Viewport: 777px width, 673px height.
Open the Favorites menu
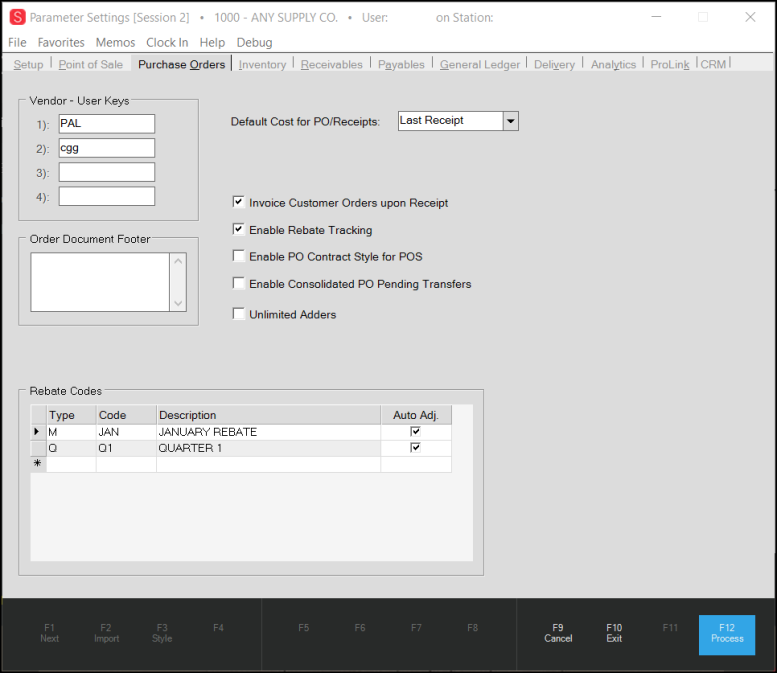(61, 43)
